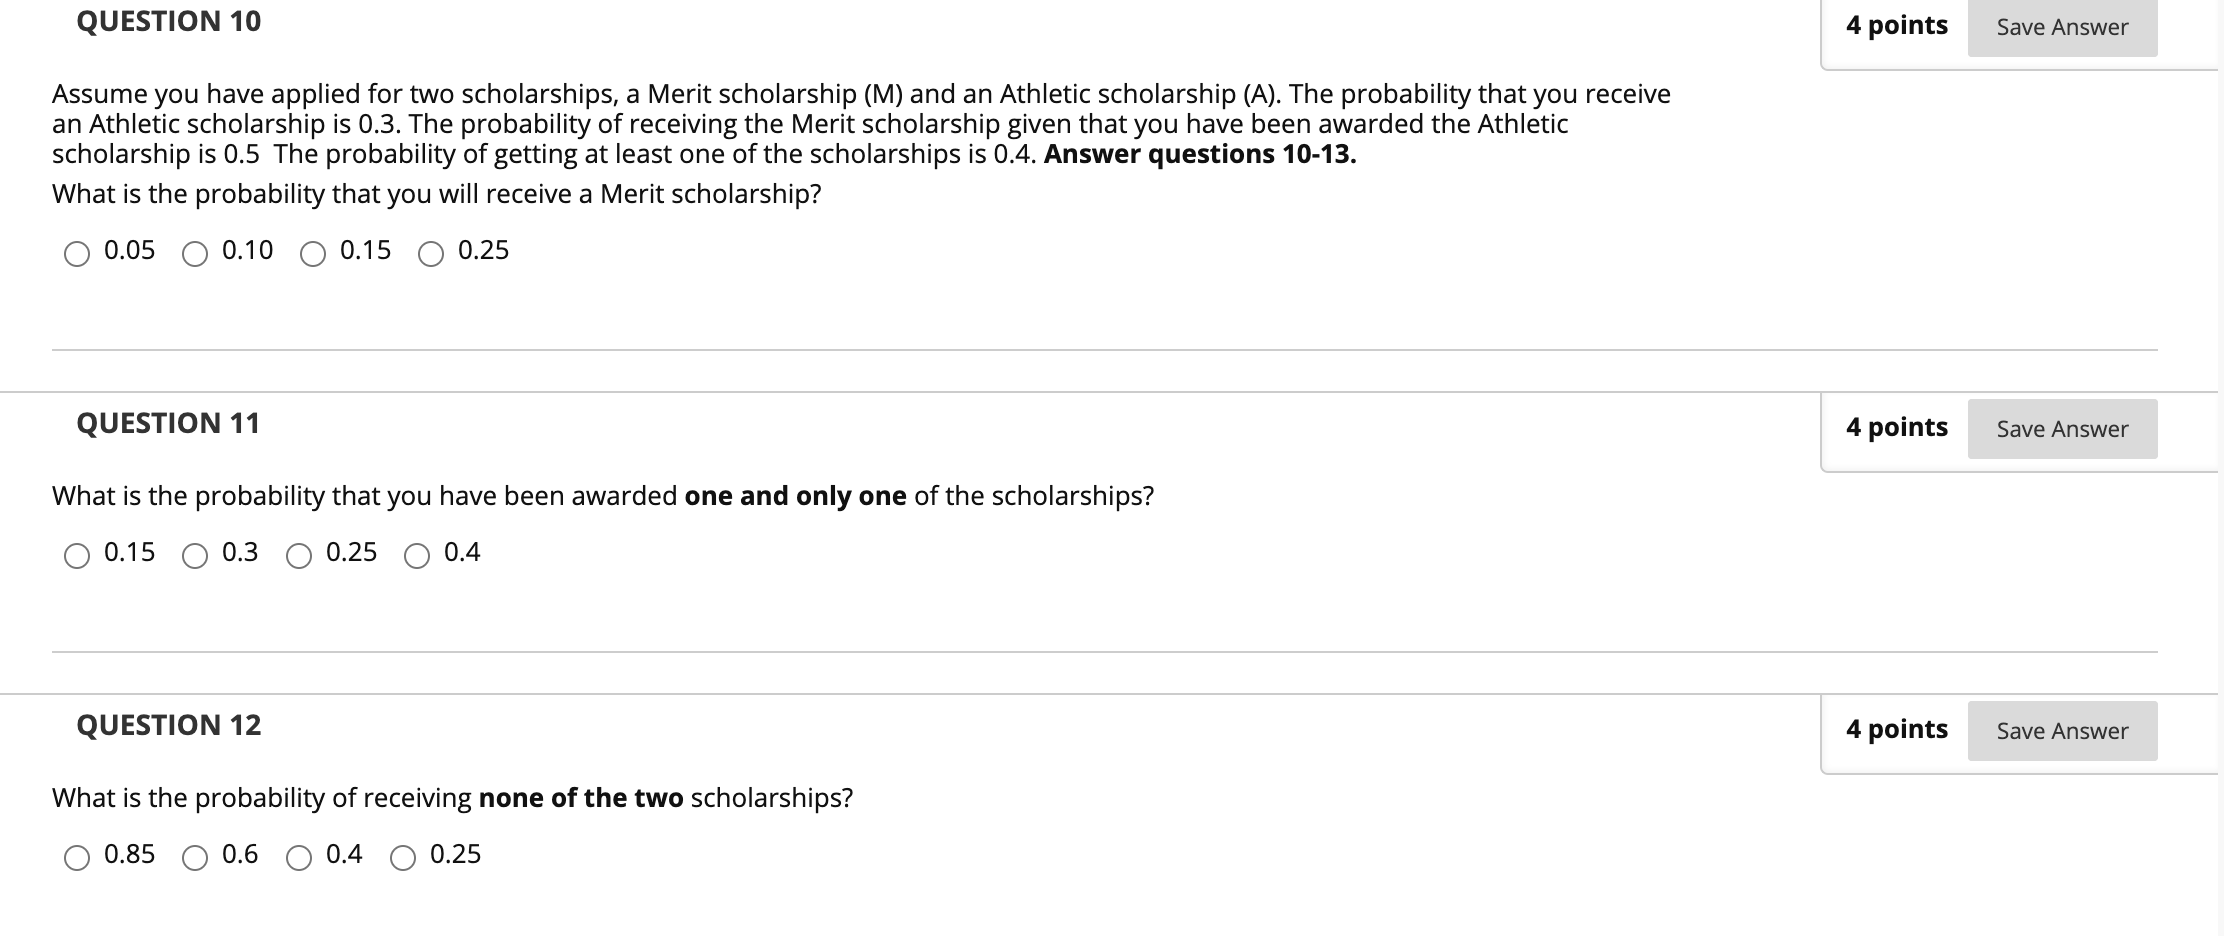
Task: Click Save Answer for Question 10
Action: click(2062, 27)
